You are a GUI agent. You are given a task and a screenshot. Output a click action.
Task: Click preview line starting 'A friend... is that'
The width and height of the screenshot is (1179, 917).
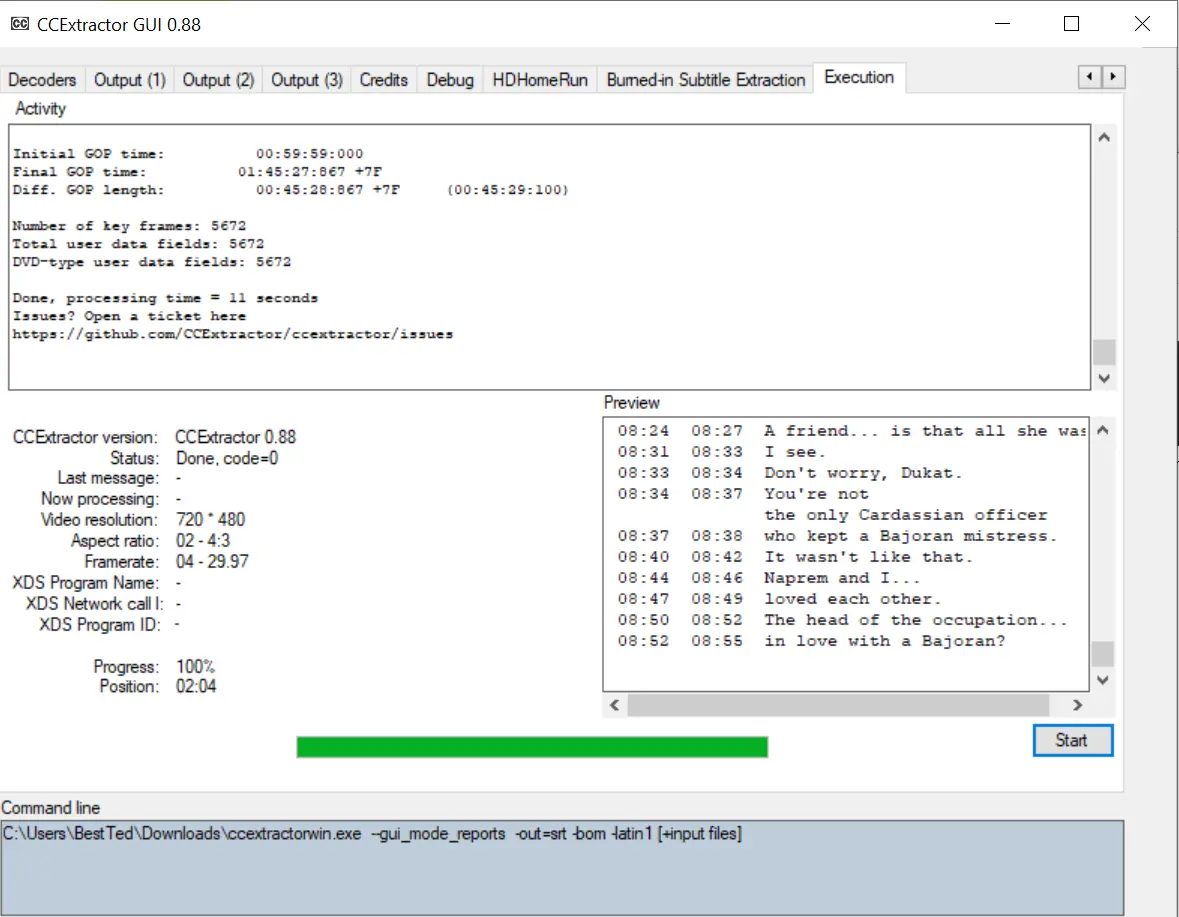pyautogui.click(x=925, y=431)
